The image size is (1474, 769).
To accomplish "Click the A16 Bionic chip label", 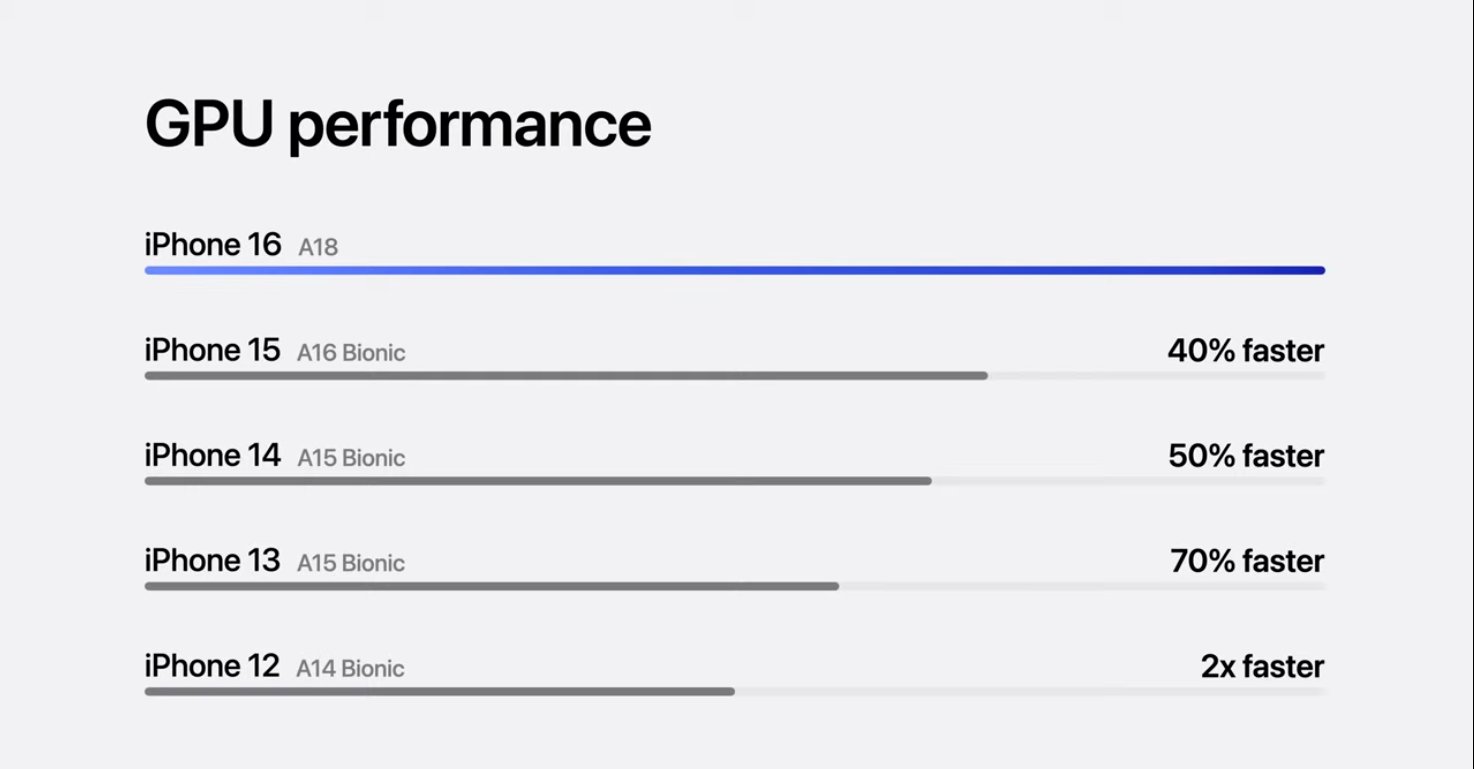I will pyautogui.click(x=351, y=353).
